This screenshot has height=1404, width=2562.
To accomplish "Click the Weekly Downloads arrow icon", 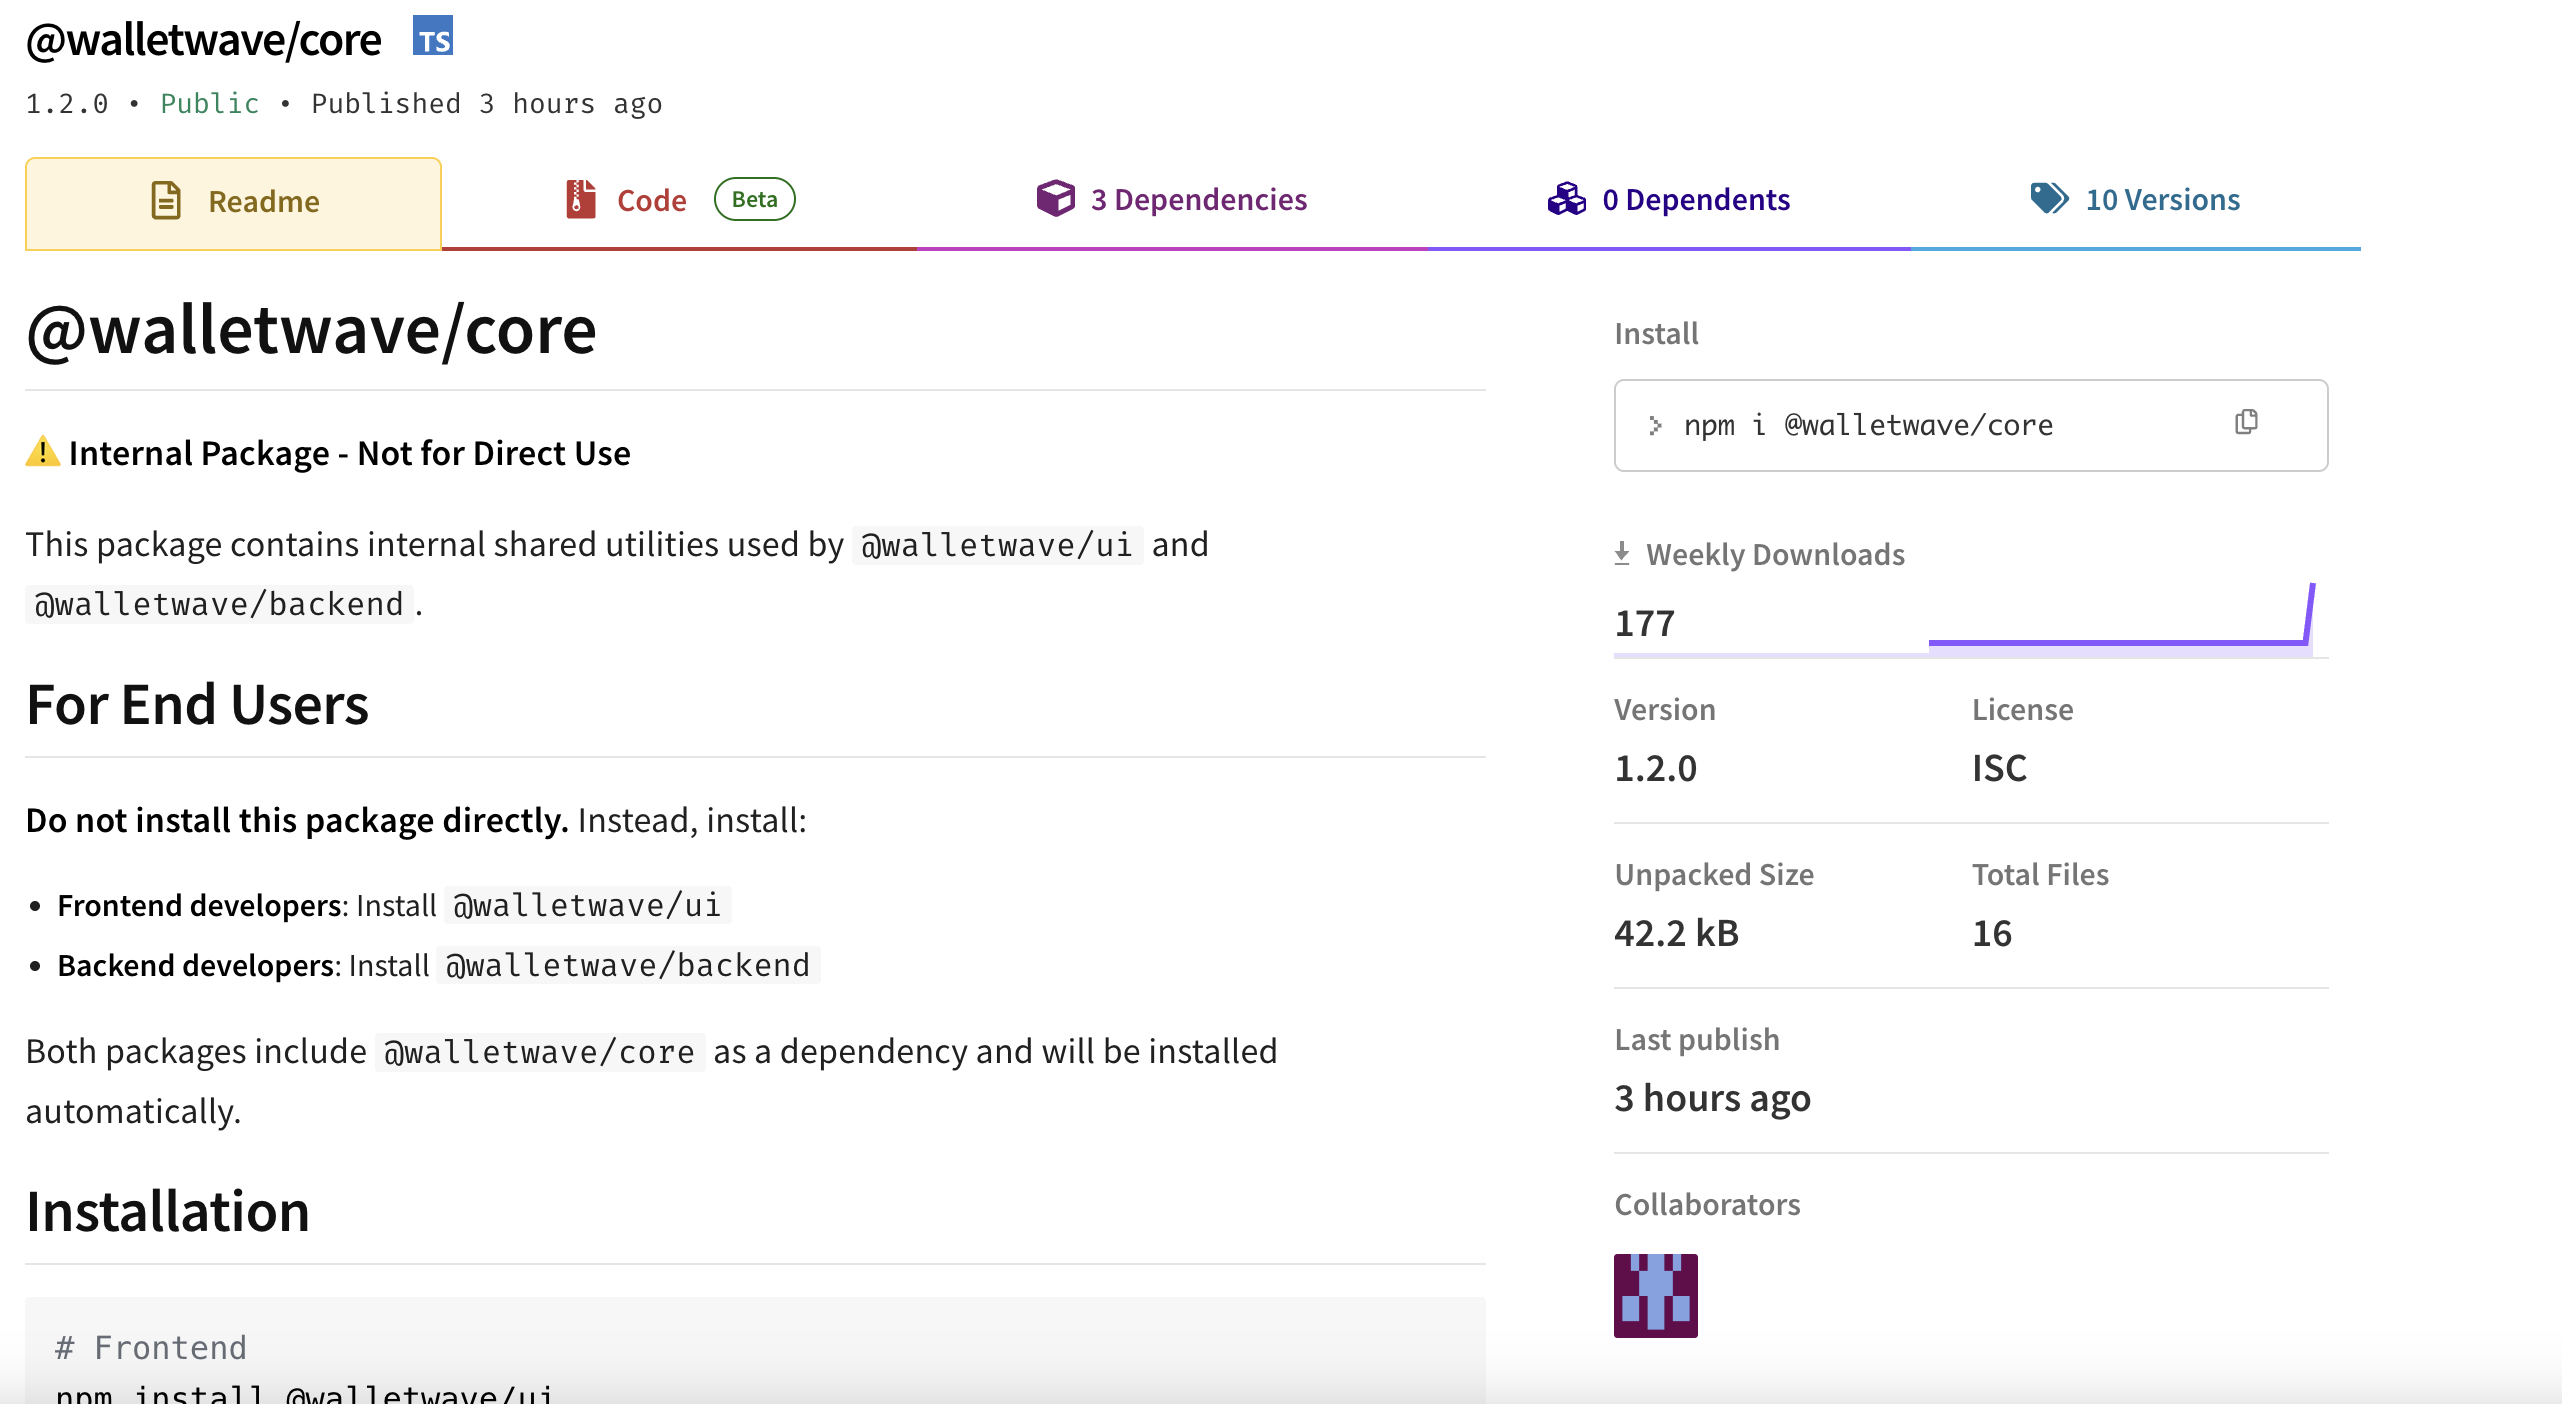I will coord(1622,553).
